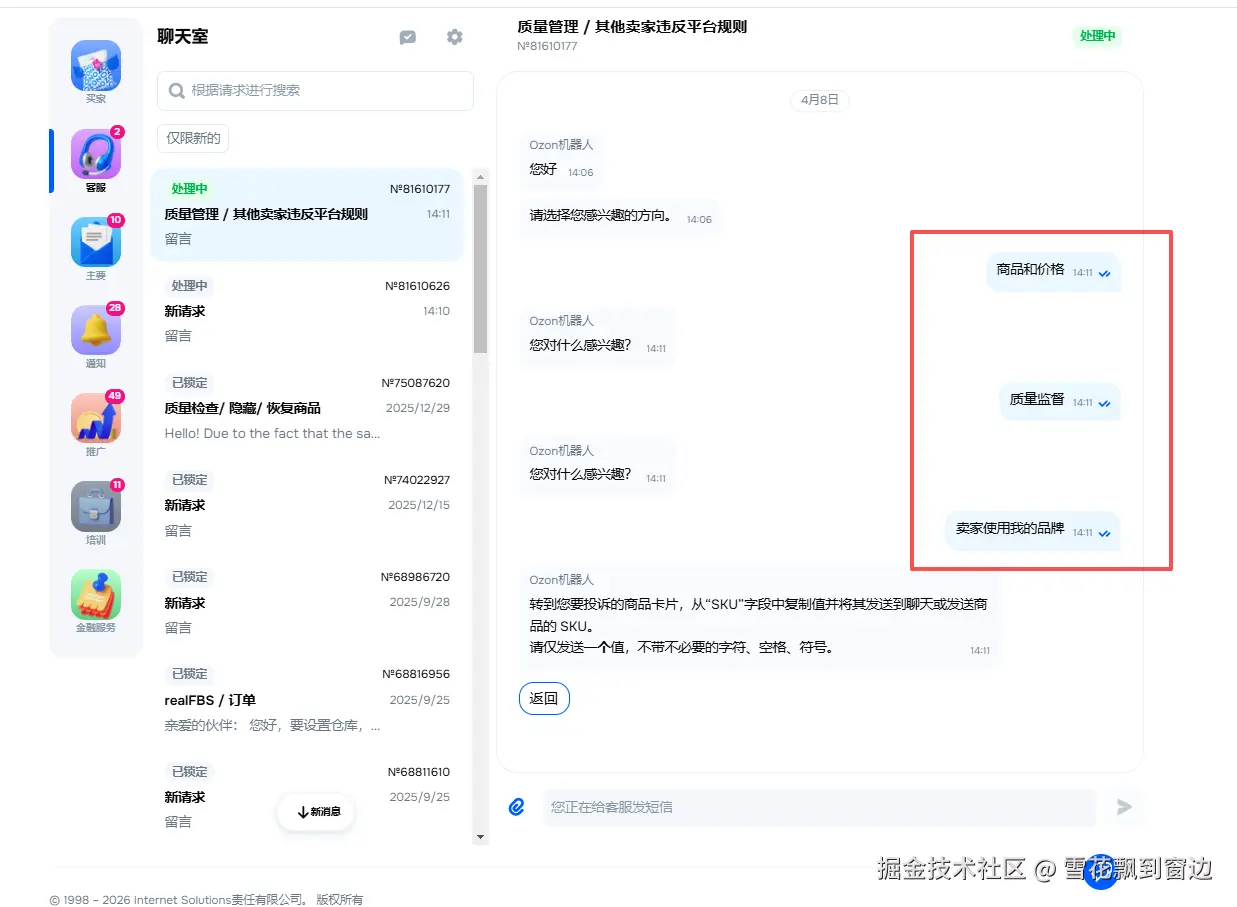Viewport: 1237px width, 907px height.
Task: Click the 处理中 status badge in header
Action: [x=1097, y=36]
